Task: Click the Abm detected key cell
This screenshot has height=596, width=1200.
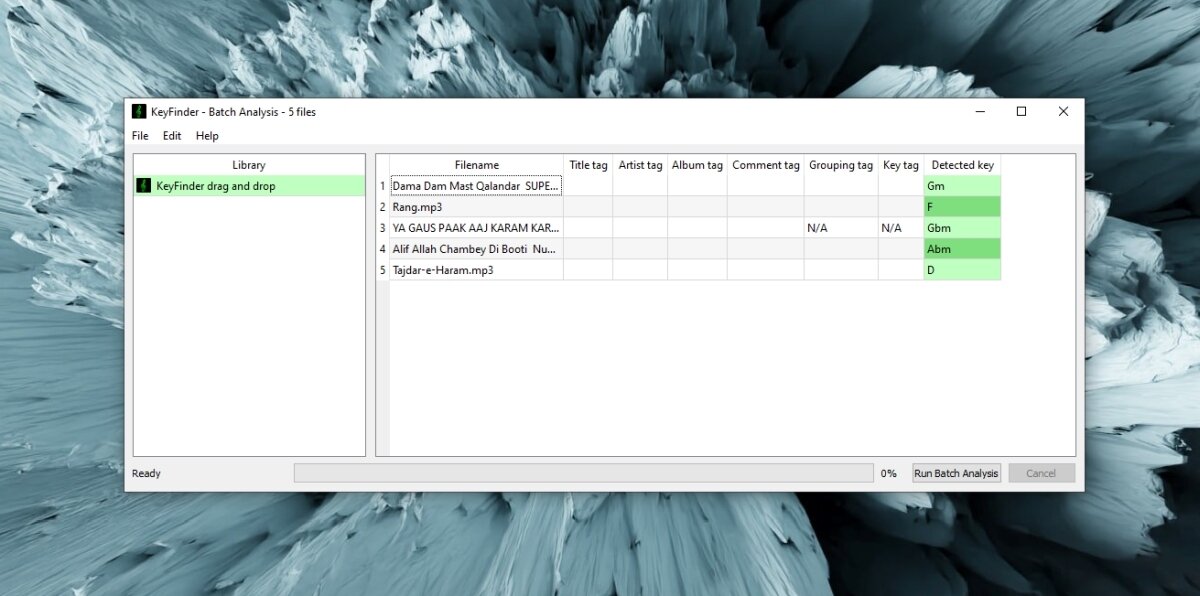Action: pos(960,248)
